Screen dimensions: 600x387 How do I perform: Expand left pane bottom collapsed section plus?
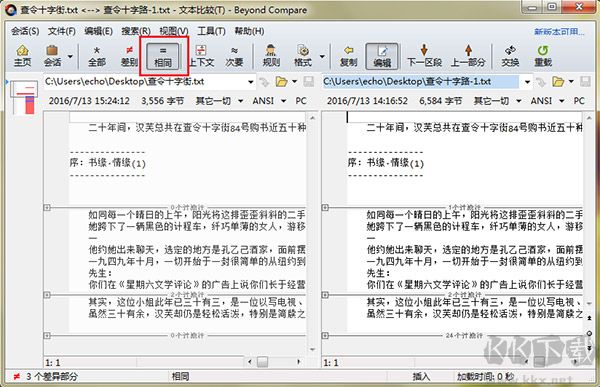[x=47, y=336]
